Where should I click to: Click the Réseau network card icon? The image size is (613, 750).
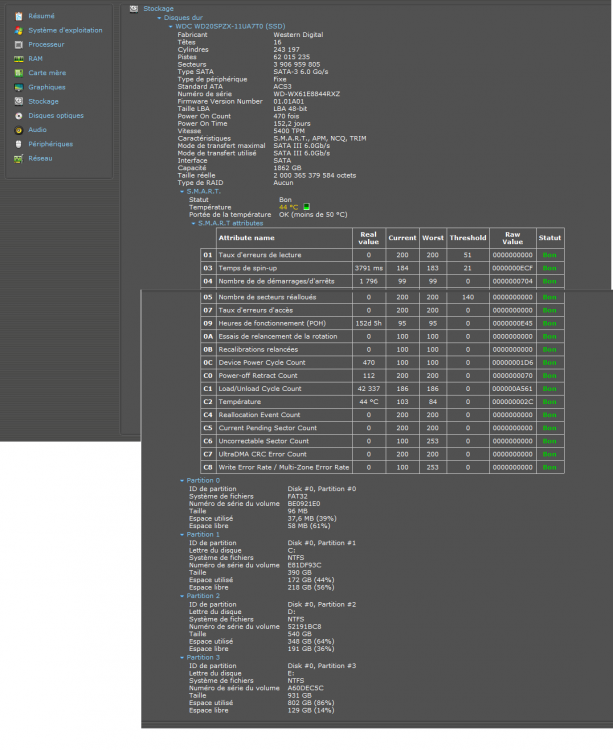19,158
